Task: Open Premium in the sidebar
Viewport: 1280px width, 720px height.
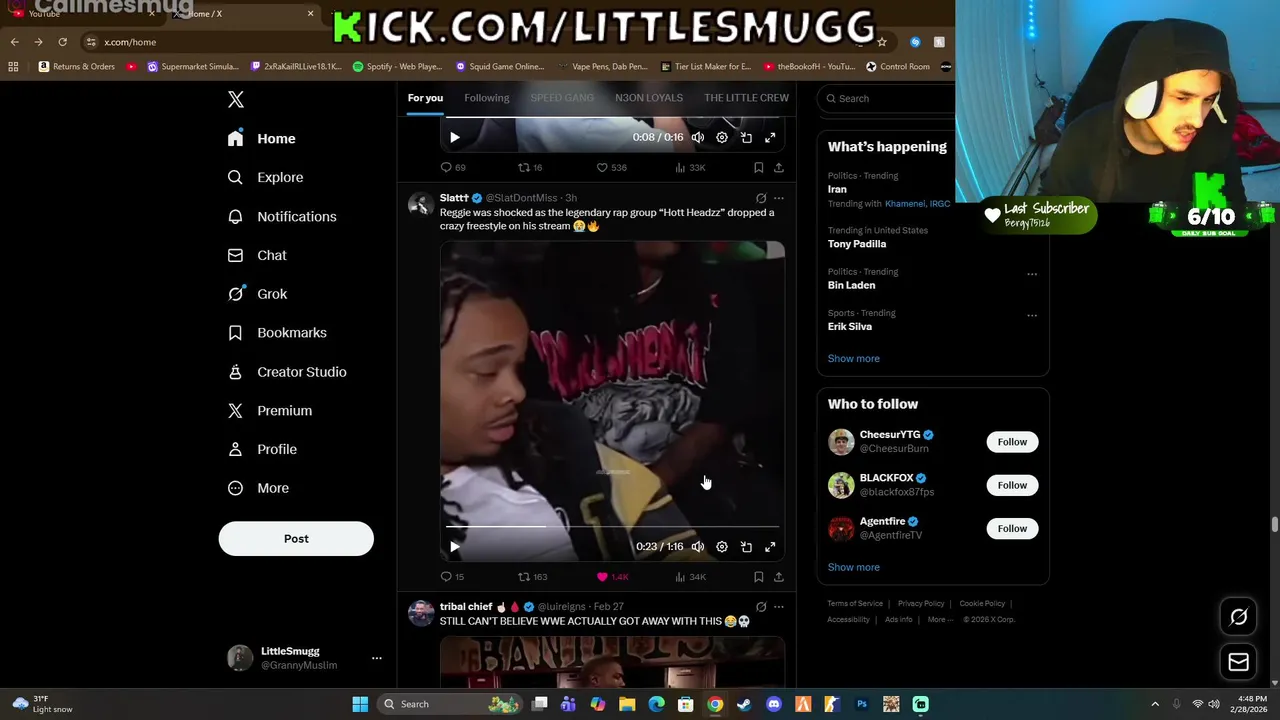Action: click(x=270, y=411)
